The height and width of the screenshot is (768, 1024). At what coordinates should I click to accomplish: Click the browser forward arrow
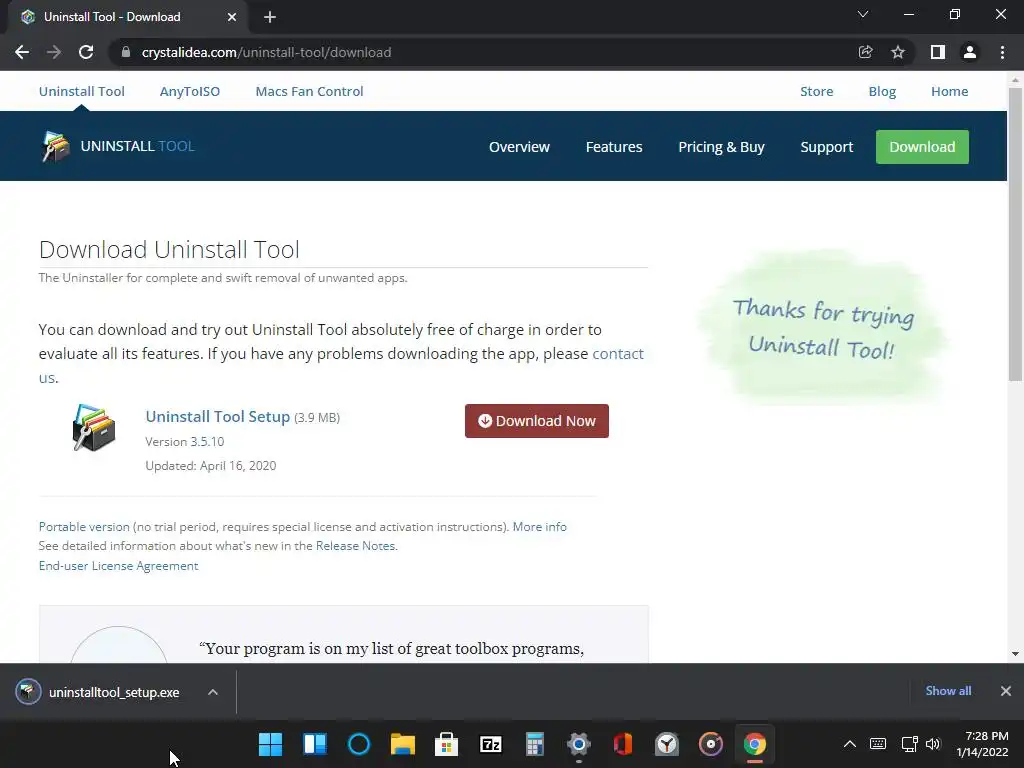click(54, 52)
